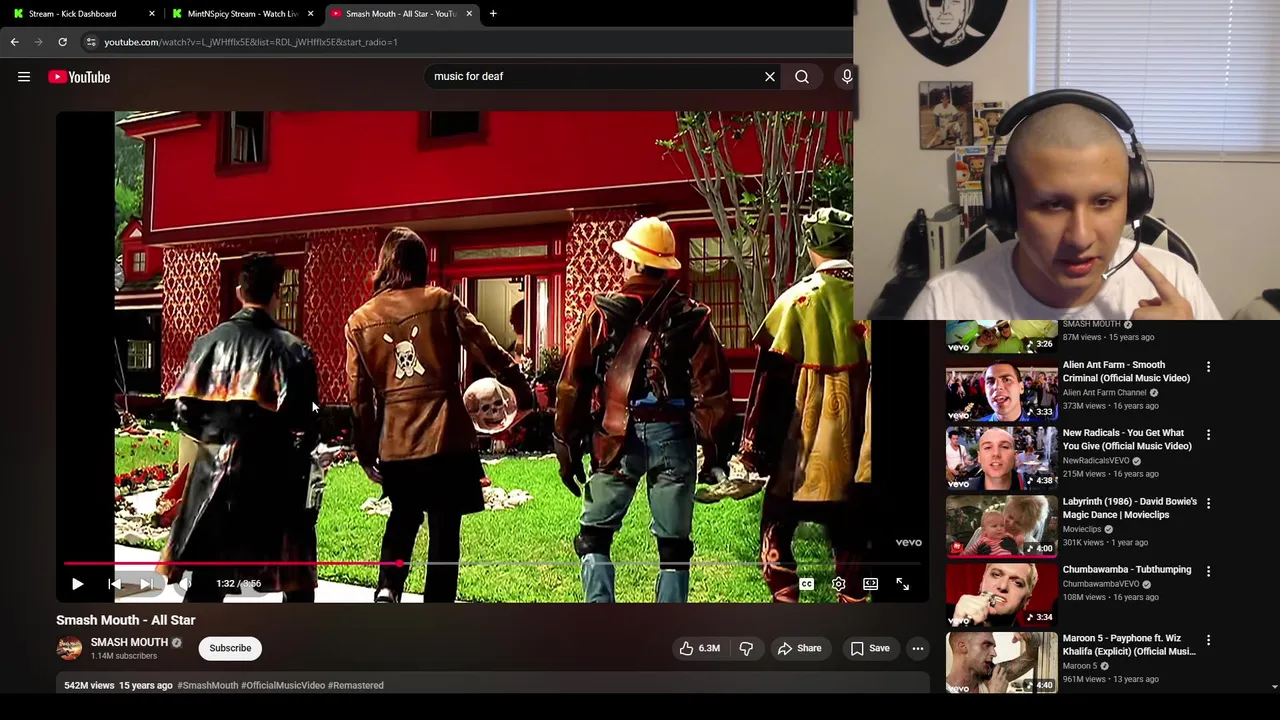
Task: Open options menu for Chumbawamba video
Action: click(x=1208, y=571)
